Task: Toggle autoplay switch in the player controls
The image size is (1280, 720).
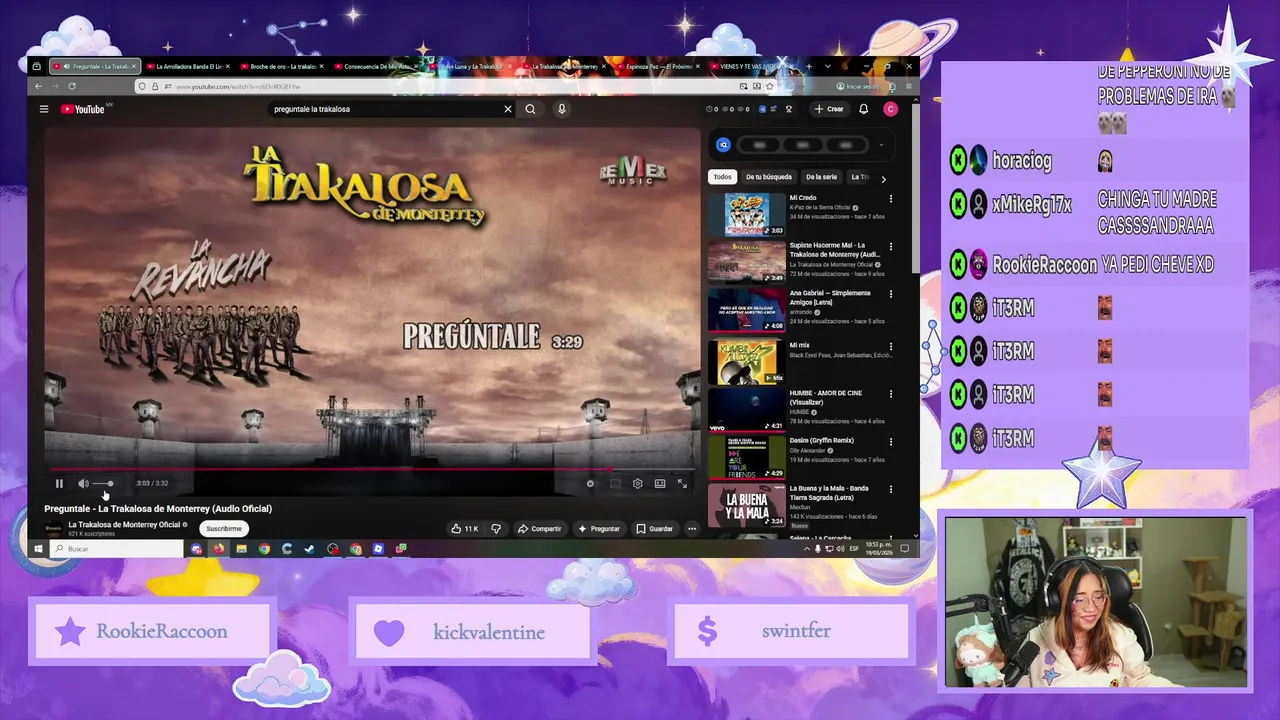Action: click(590, 484)
